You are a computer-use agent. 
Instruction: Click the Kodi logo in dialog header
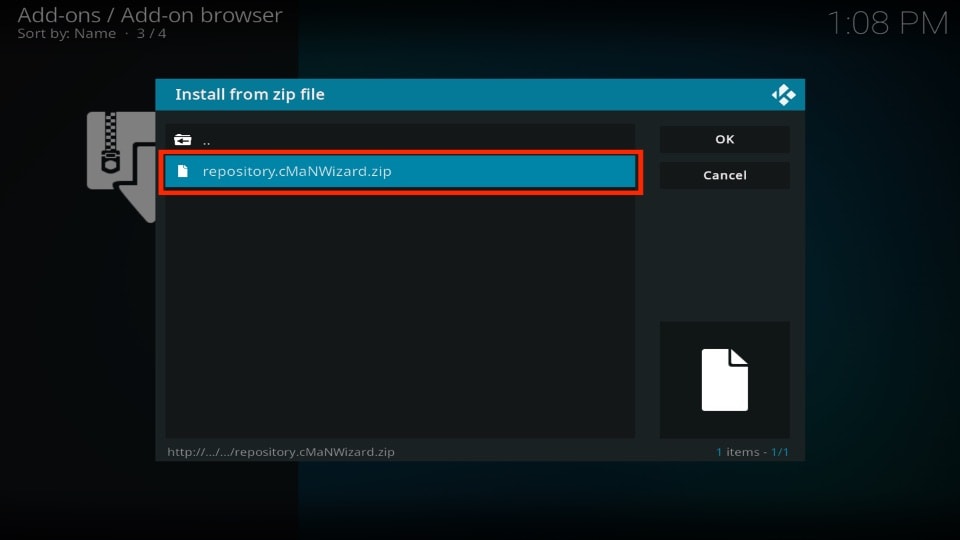pyautogui.click(x=783, y=95)
